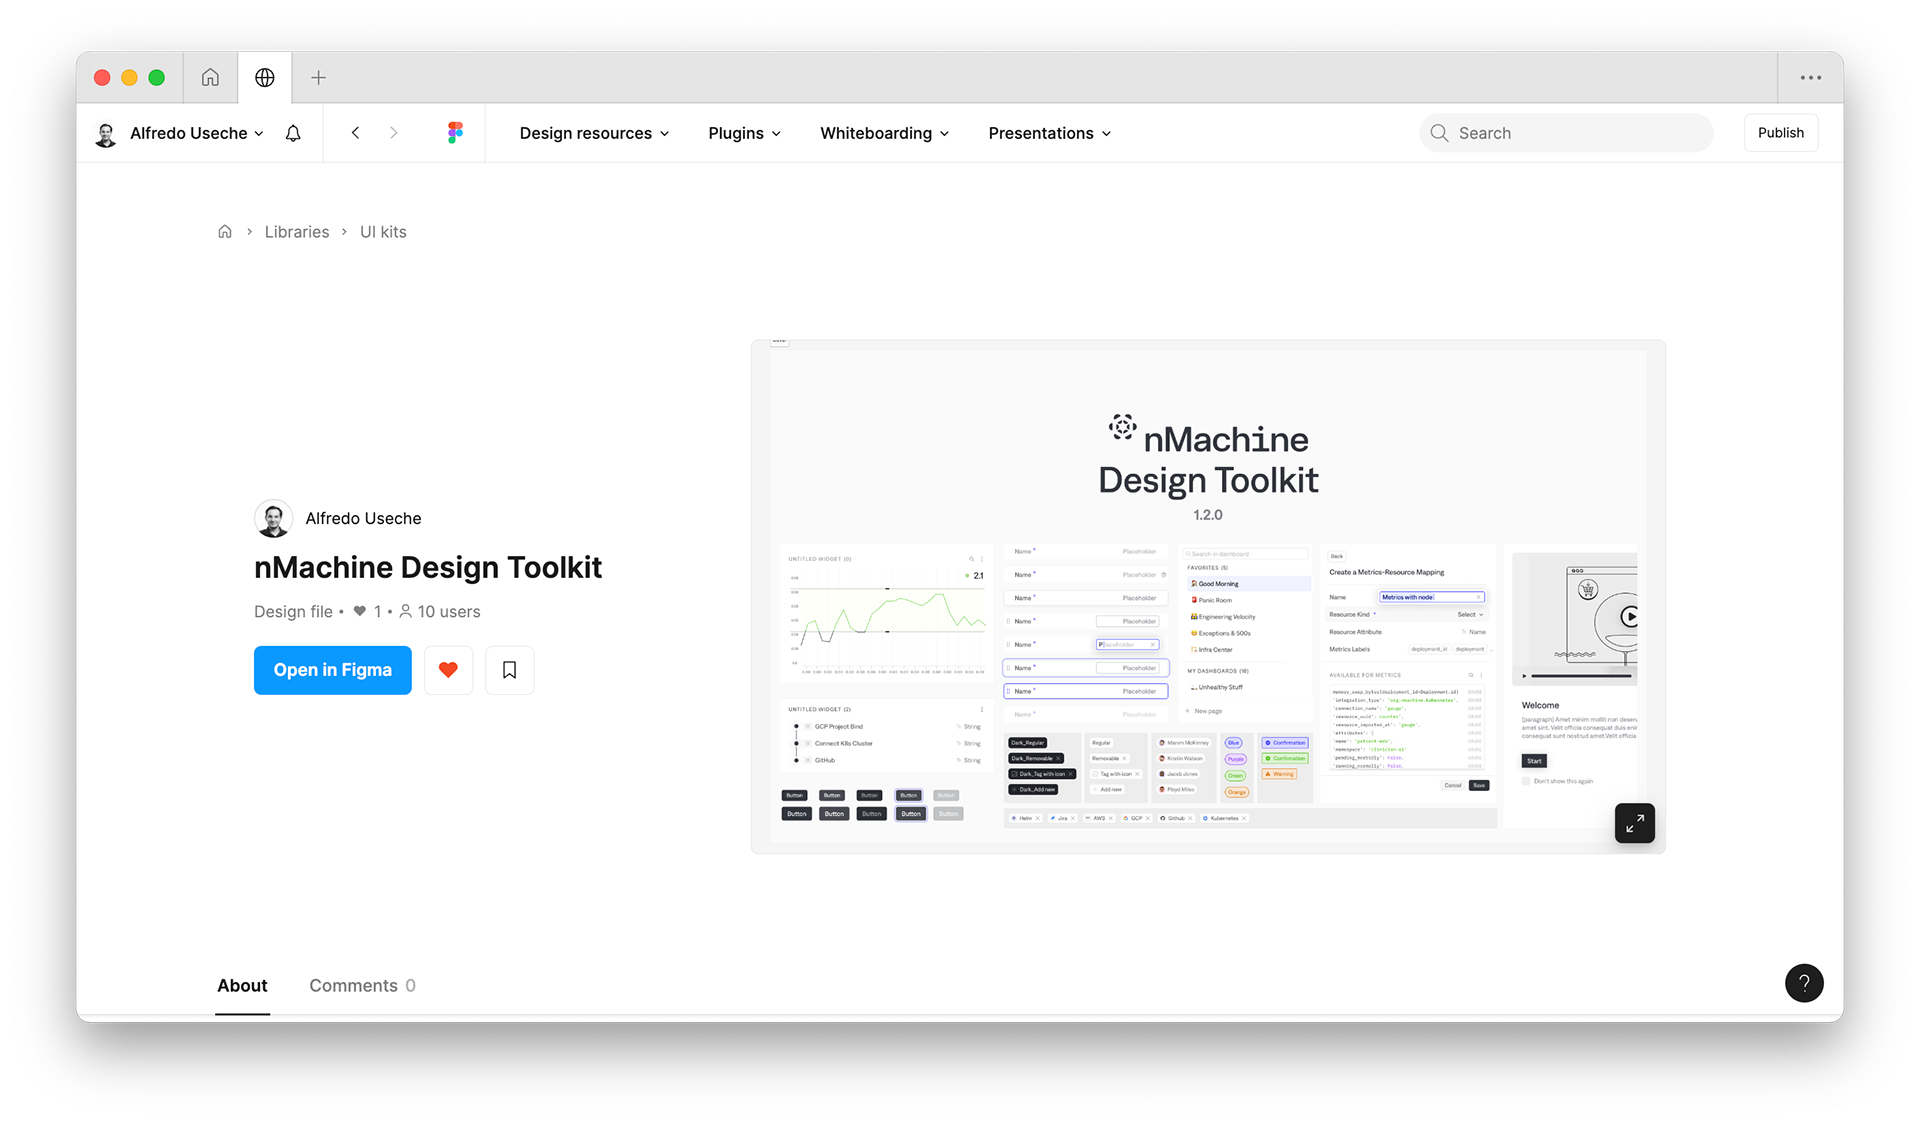Click the account avatar in top bar
1920x1123 pixels.
pyautogui.click(x=106, y=133)
